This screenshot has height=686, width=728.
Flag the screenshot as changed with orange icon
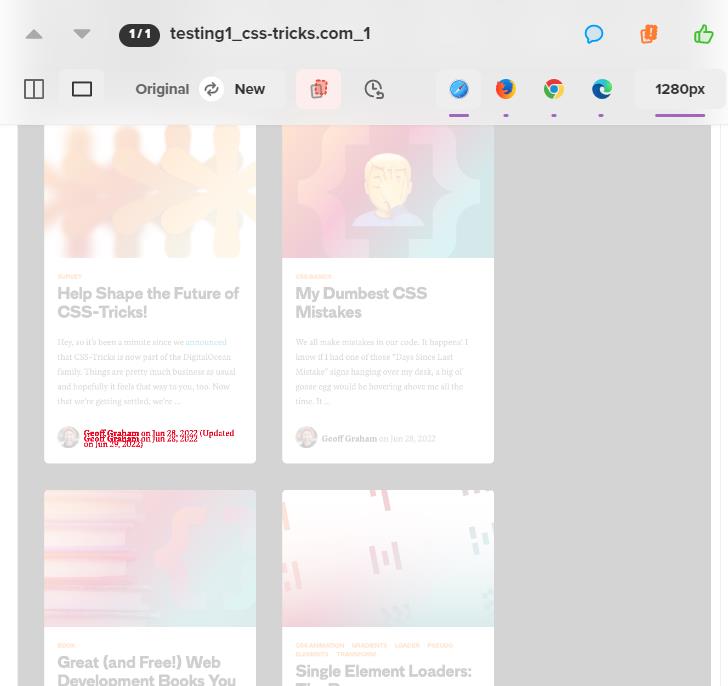[x=649, y=34]
